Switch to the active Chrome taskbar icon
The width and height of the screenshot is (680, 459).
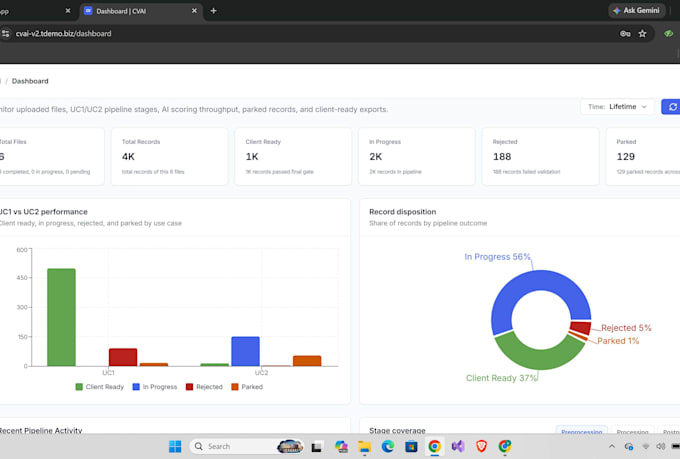click(435, 446)
